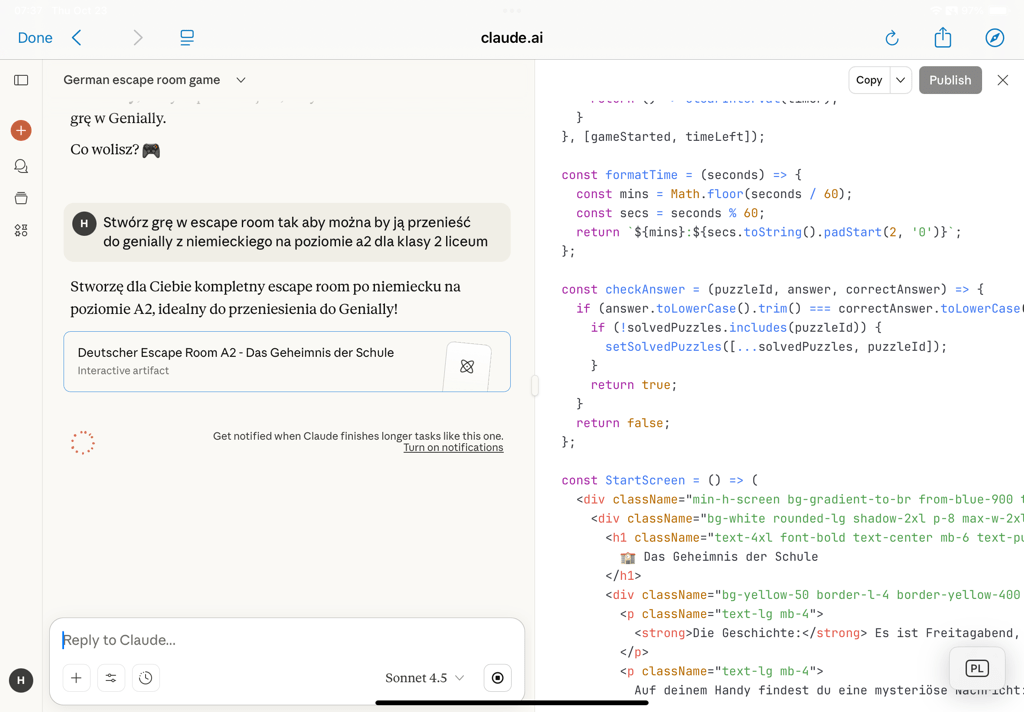Tap Done to close the browser
Screen dimensions: 1024x712
coord(35,38)
